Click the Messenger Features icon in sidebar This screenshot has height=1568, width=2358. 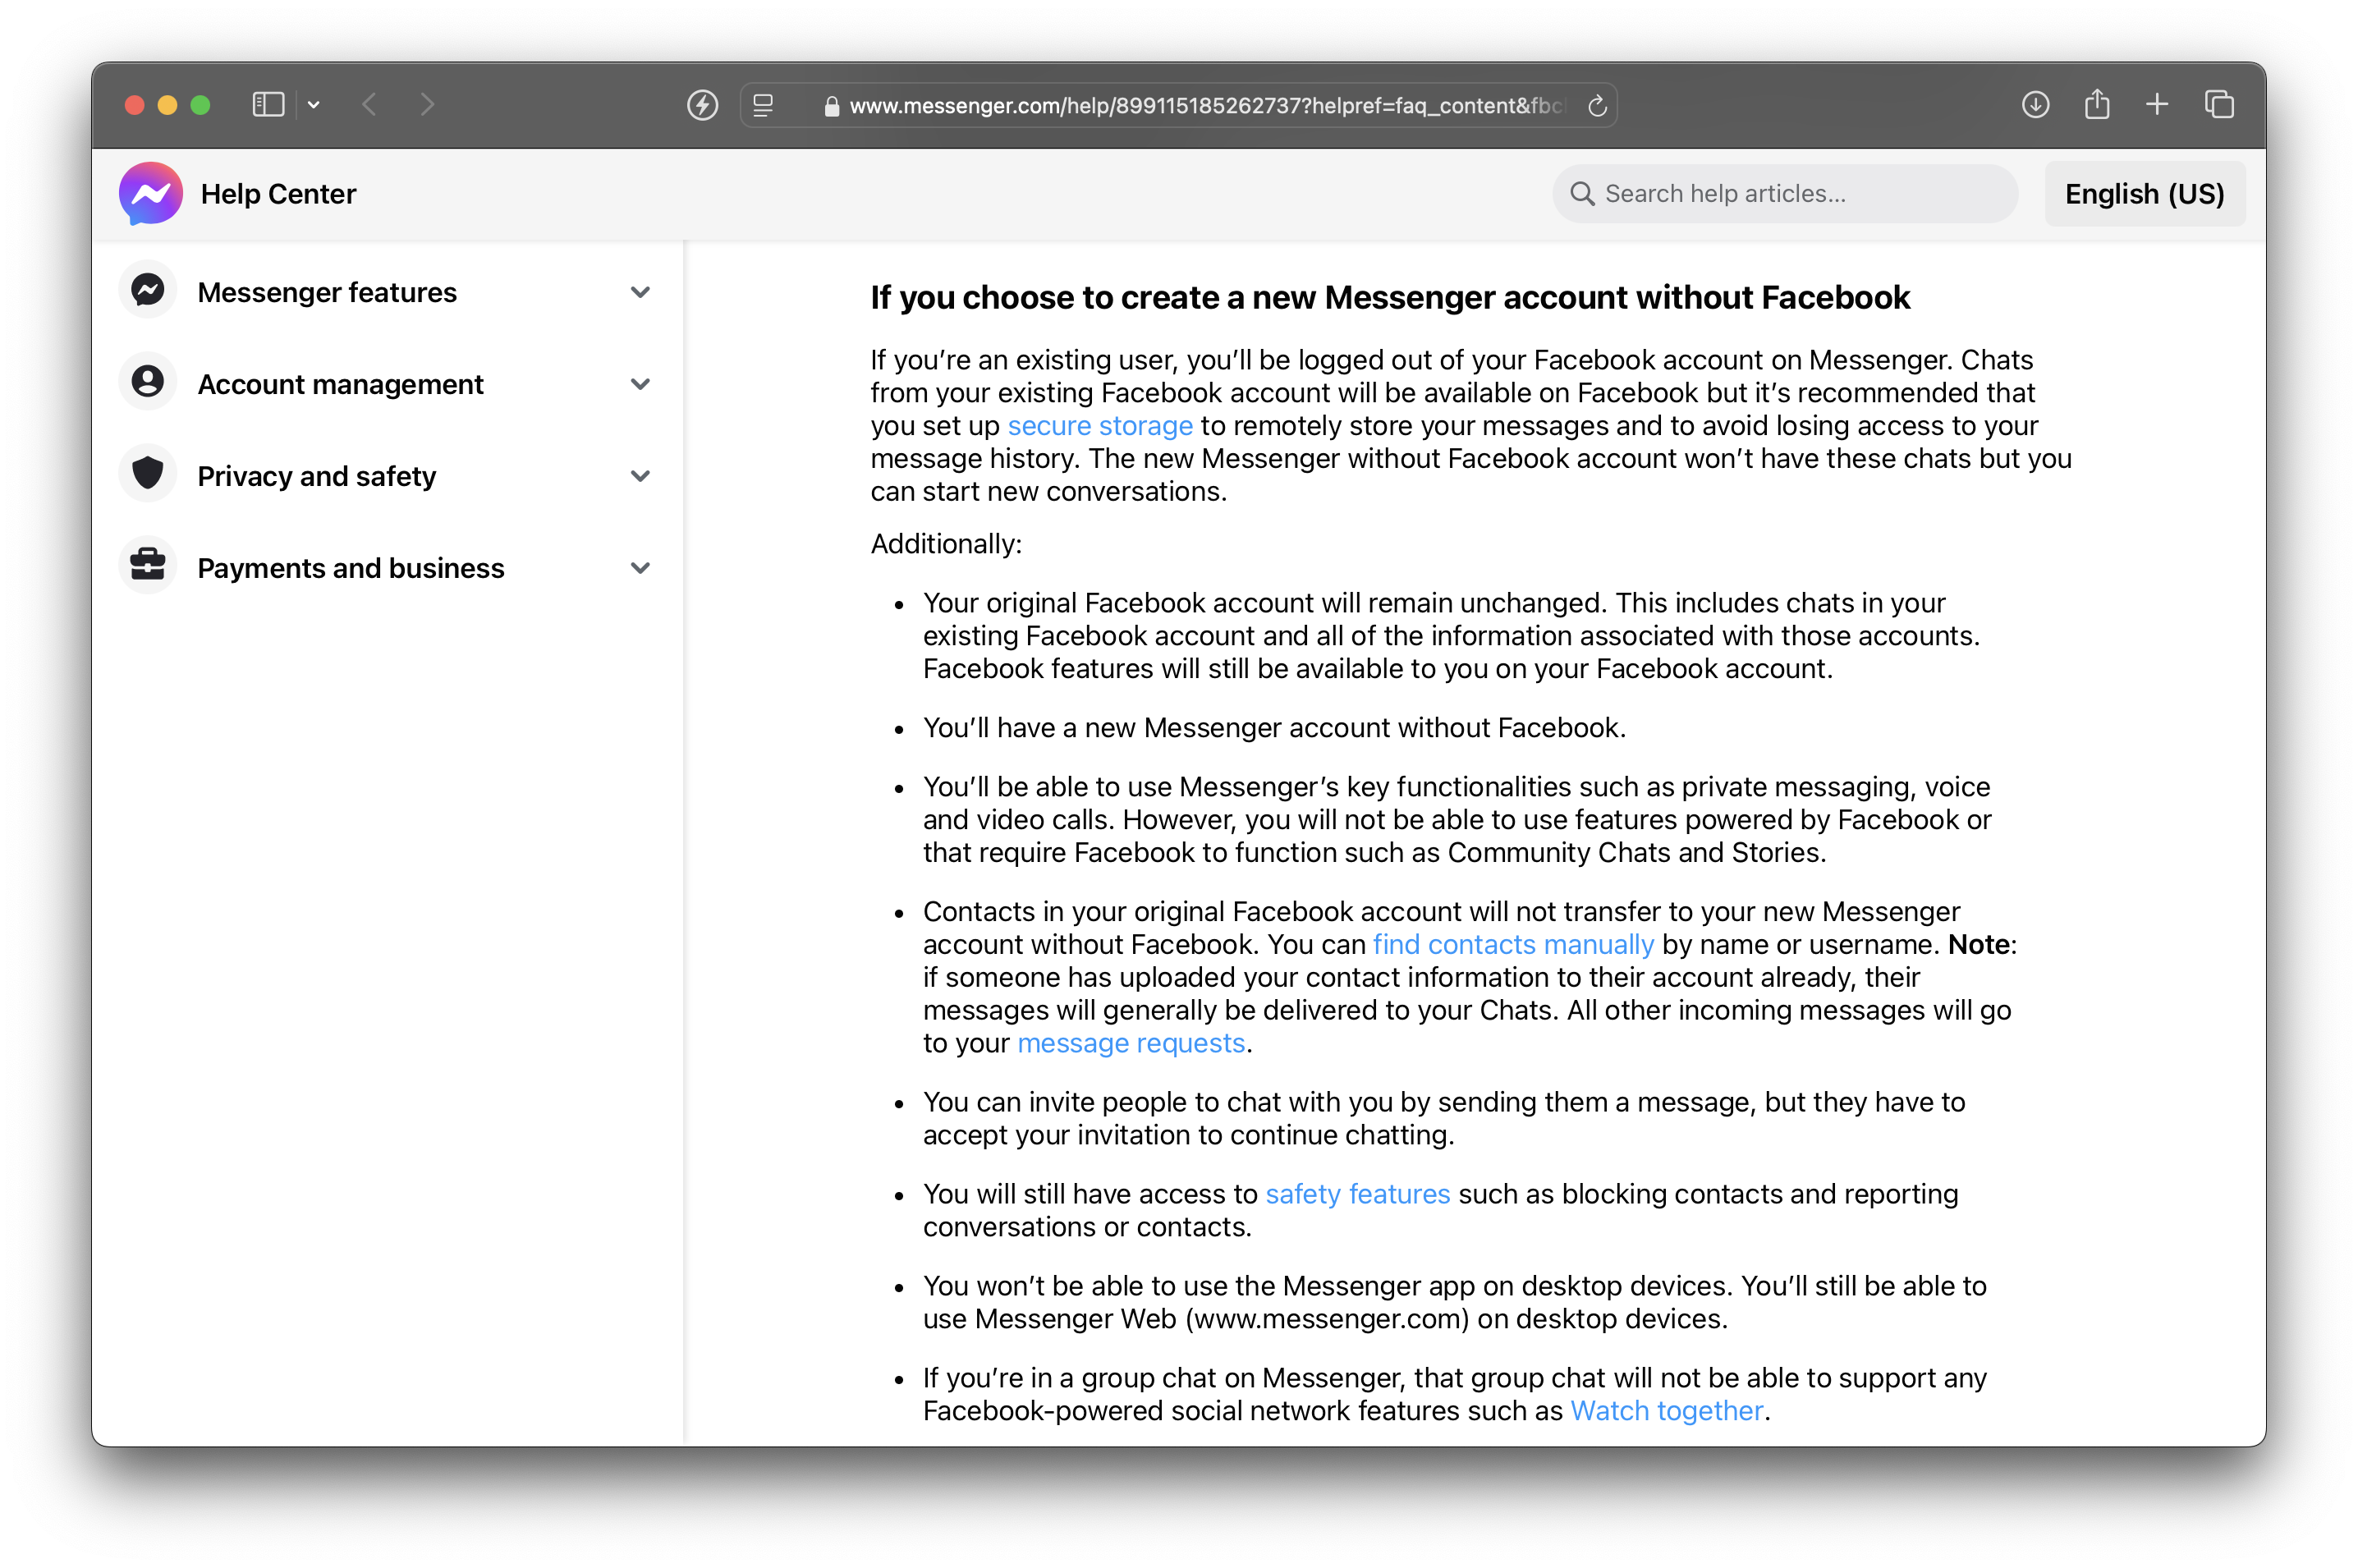pos(147,292)
